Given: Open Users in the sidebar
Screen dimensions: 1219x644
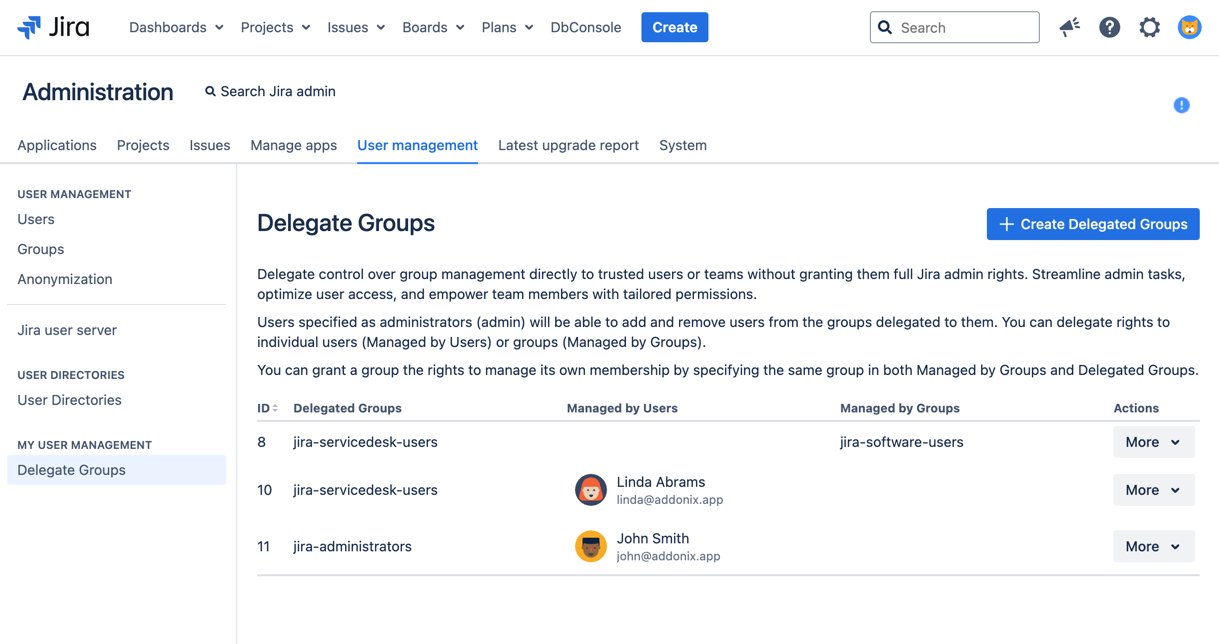Looking at the screenshot, I should (x=35, y=219).
